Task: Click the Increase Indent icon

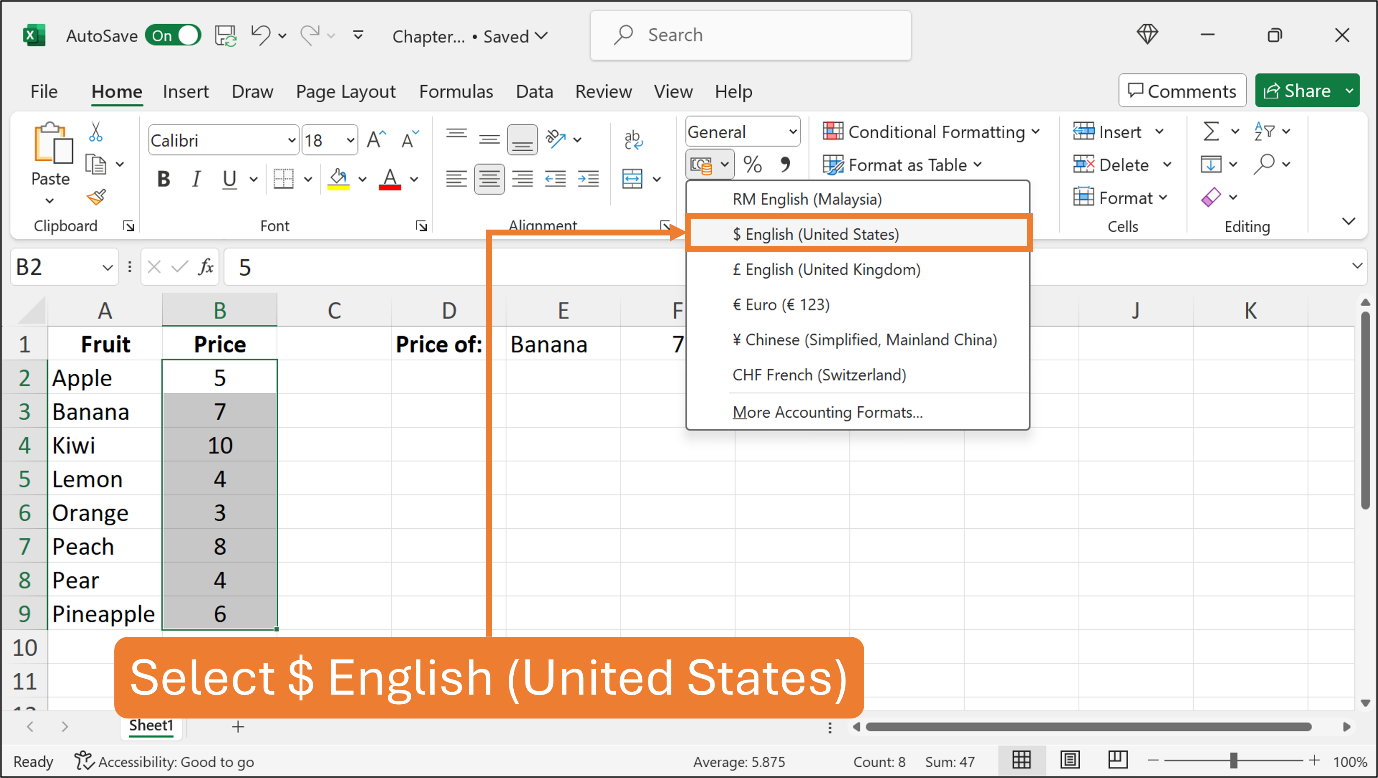Action: pyautogui.click(x=589, y=180)
